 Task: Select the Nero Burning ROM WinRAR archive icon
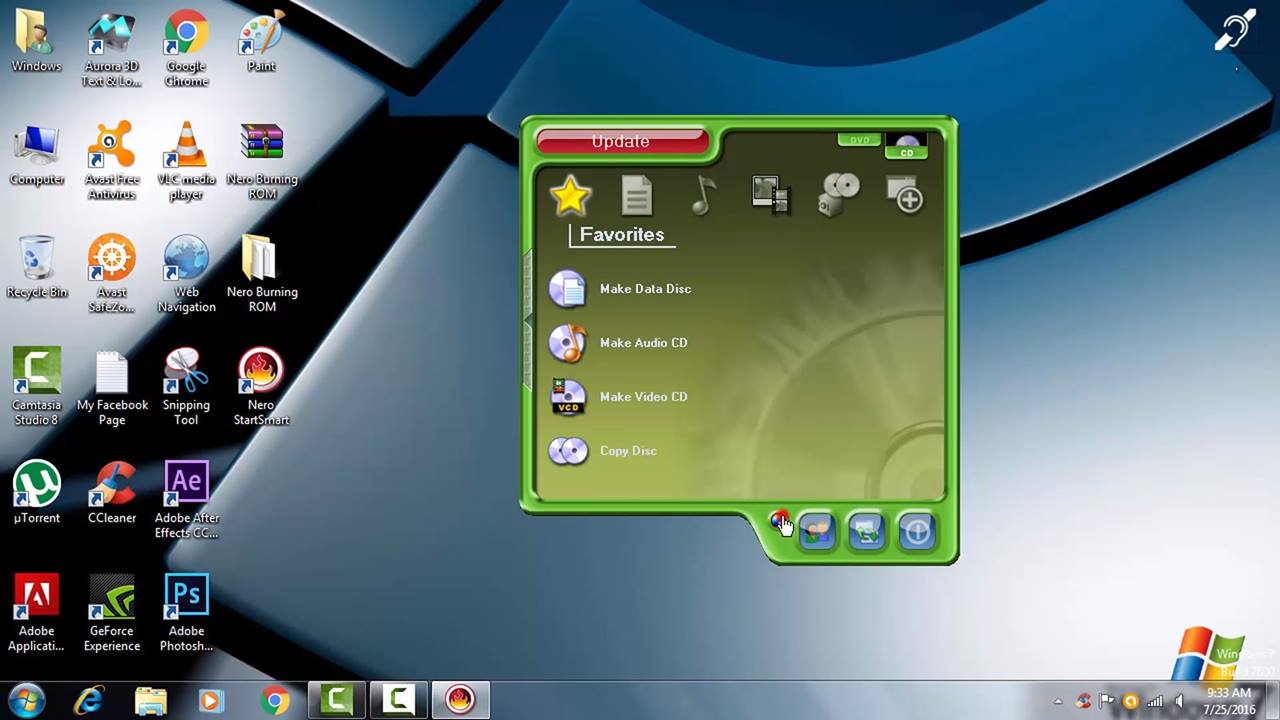pos(262,161)
